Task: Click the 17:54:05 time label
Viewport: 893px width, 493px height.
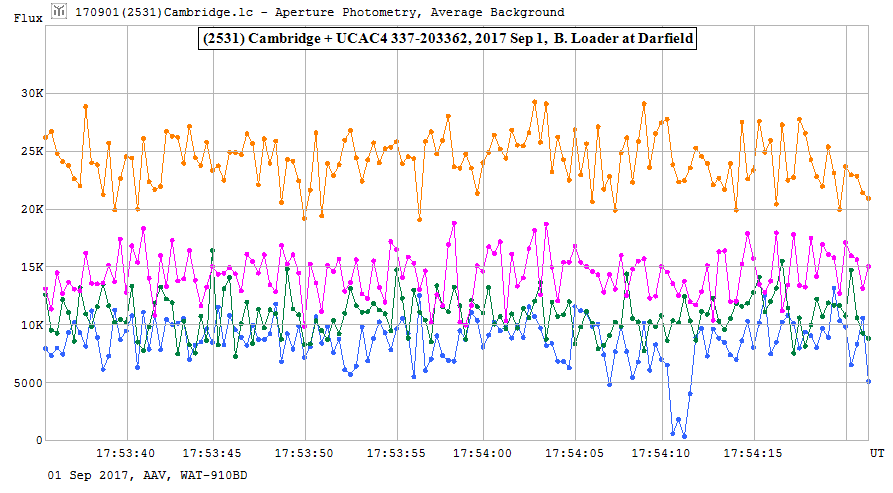Action: (575, 454)
